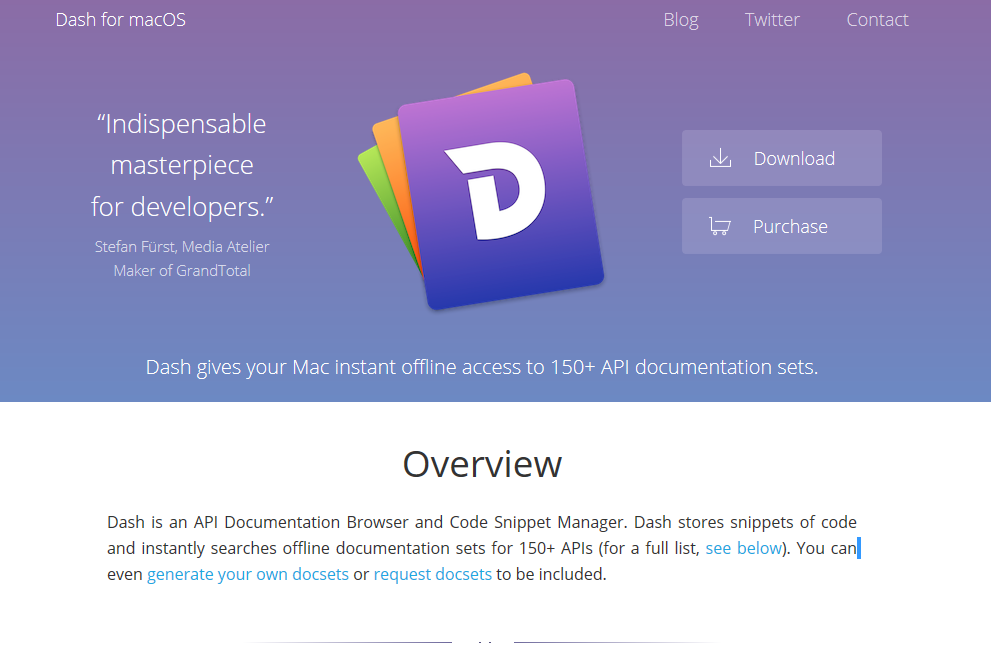The height and width of the screenshot is (653, 991).
Task: Click the download arrow icon
Action: tap(720, 158)
